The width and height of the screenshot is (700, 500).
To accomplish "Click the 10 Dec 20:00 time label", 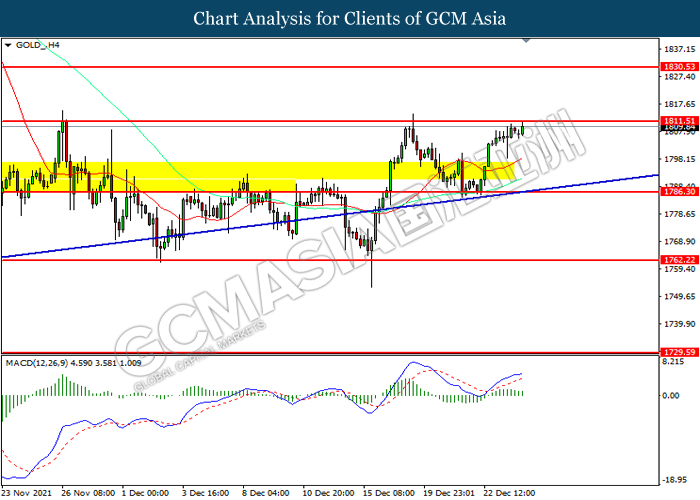I will tap(328, 493).
